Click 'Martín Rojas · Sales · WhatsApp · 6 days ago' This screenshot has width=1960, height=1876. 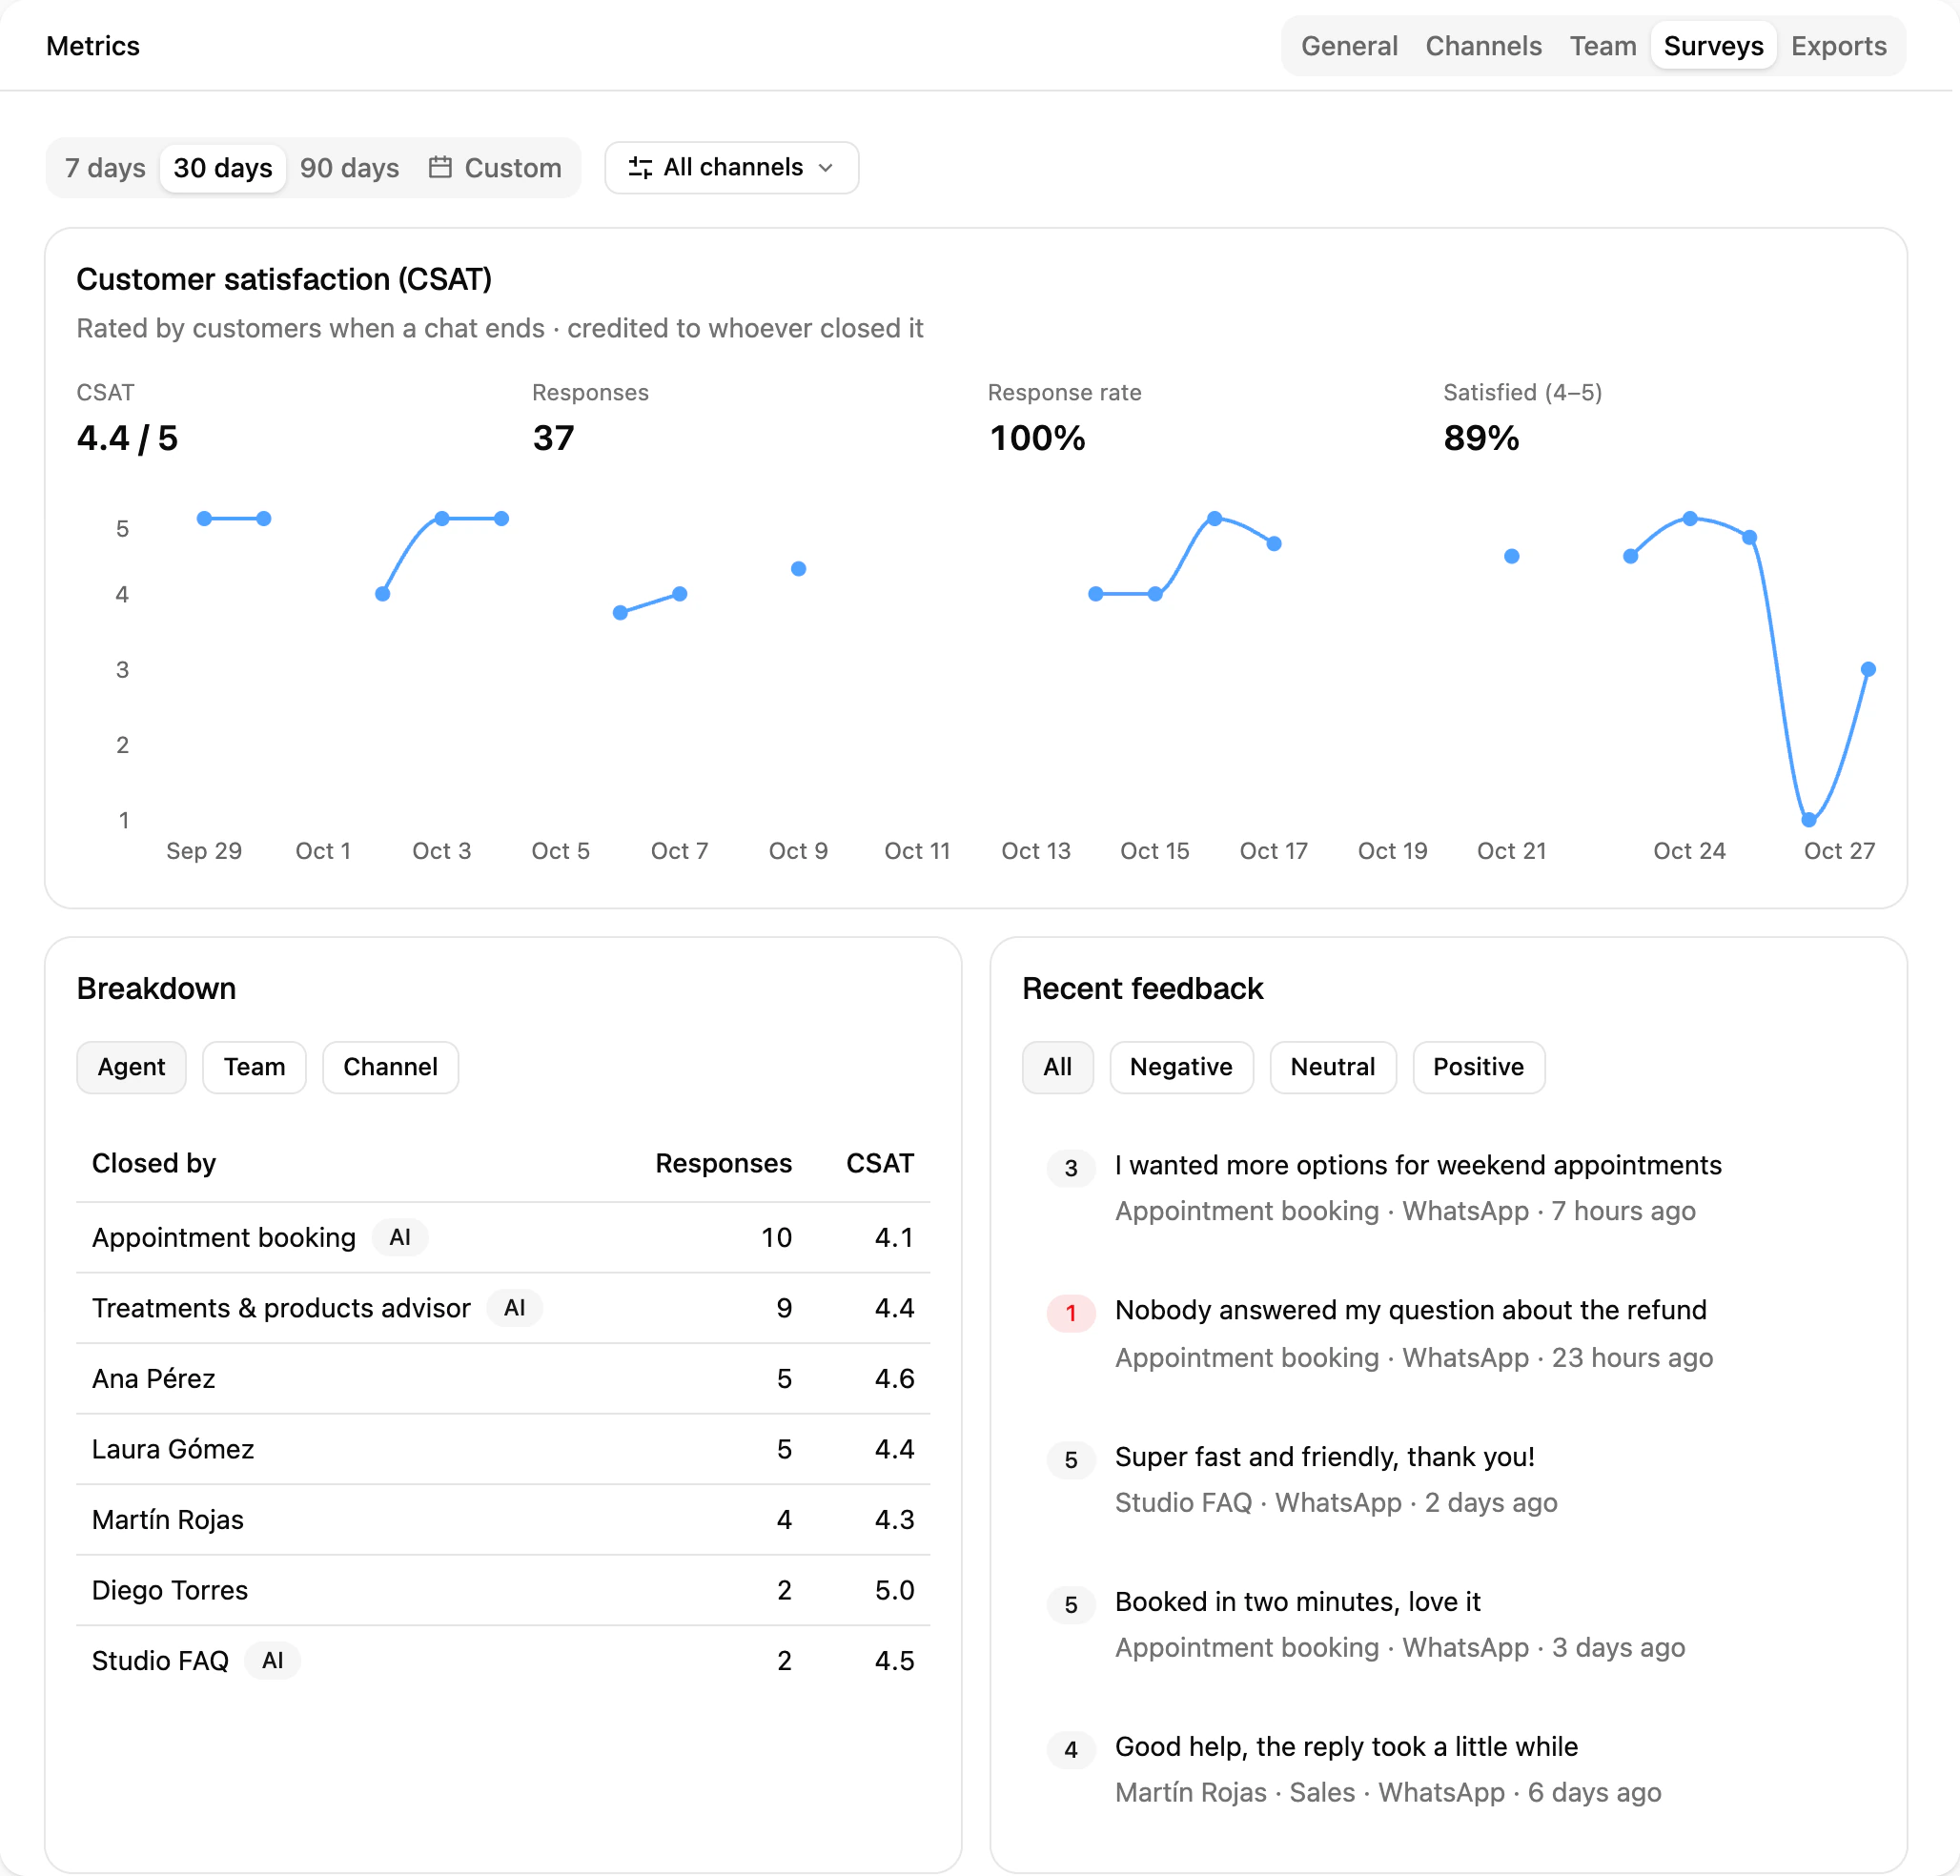(x=1388, y=1792)
